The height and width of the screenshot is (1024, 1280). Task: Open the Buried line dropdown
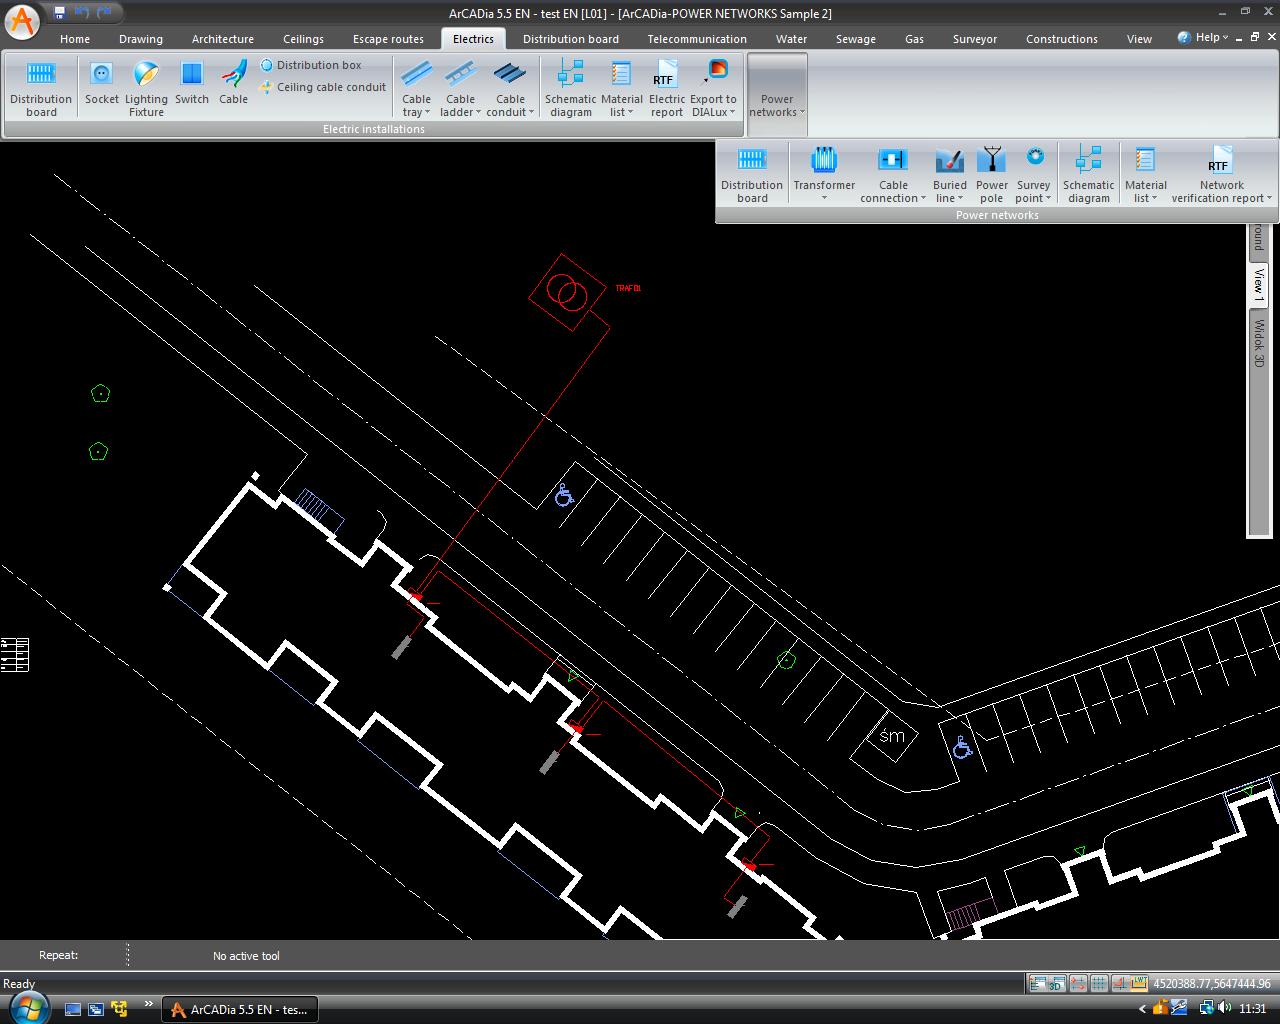pyautogui.click(x=949, y=191)
